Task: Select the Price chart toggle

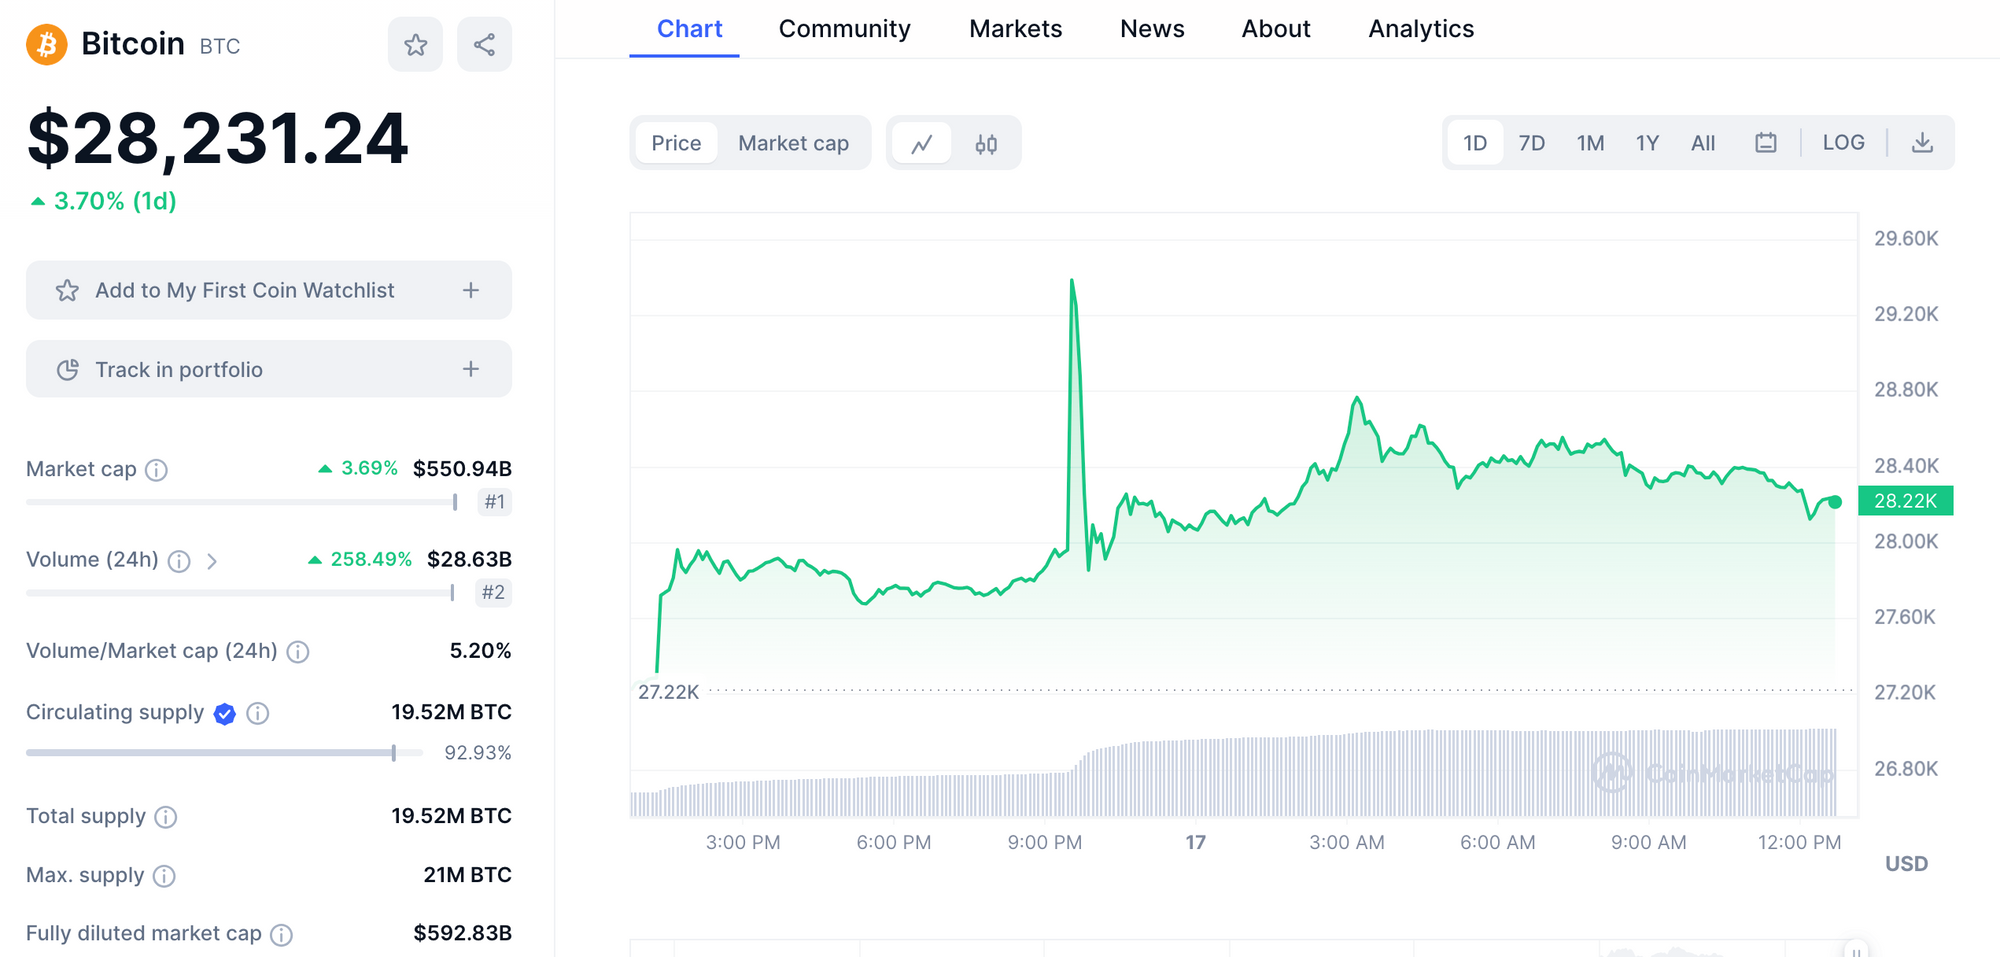Action: pos(676,143)
